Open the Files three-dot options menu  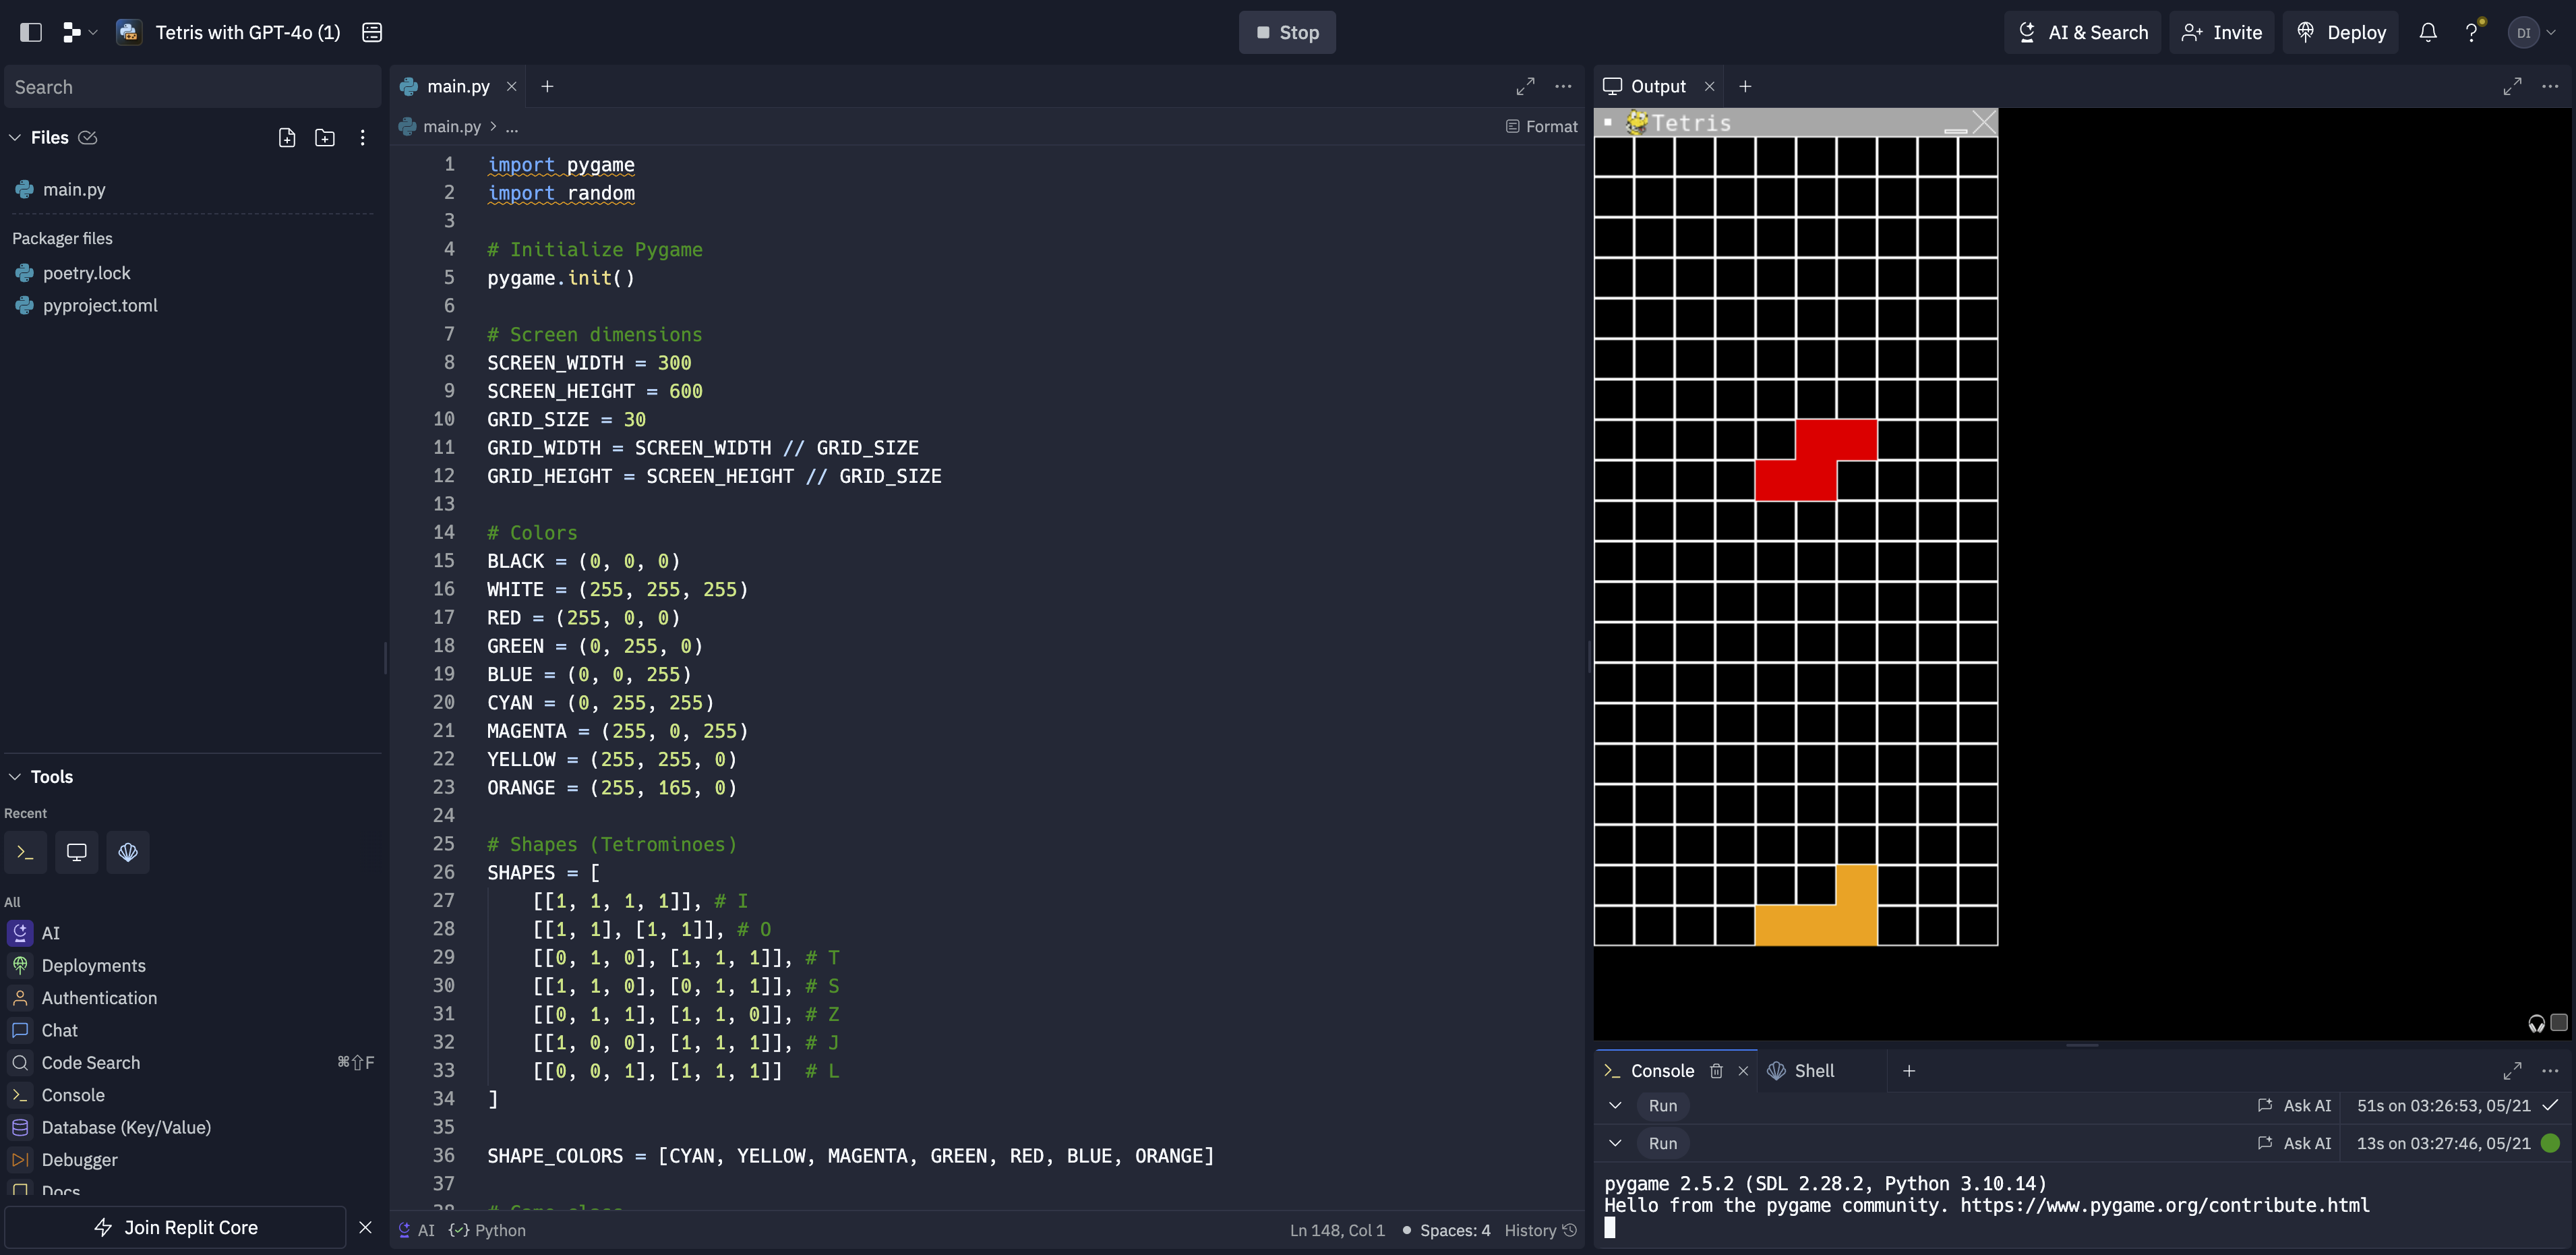[362, 138]
